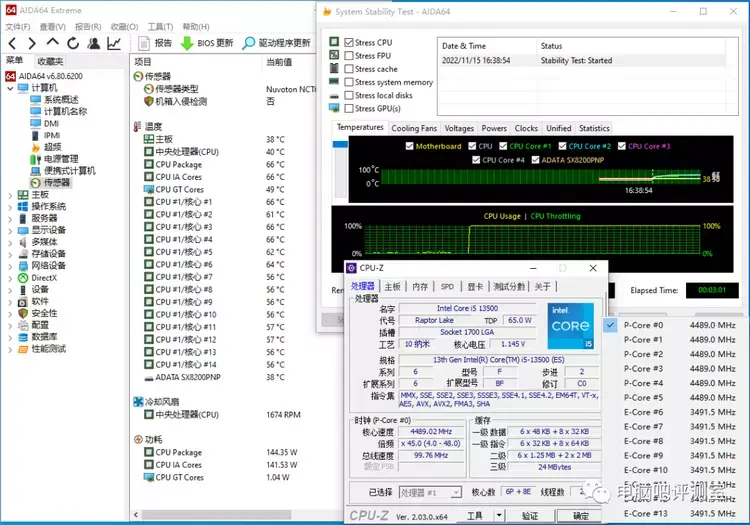Expand the 存储设备 tree node

click(10, 254)
